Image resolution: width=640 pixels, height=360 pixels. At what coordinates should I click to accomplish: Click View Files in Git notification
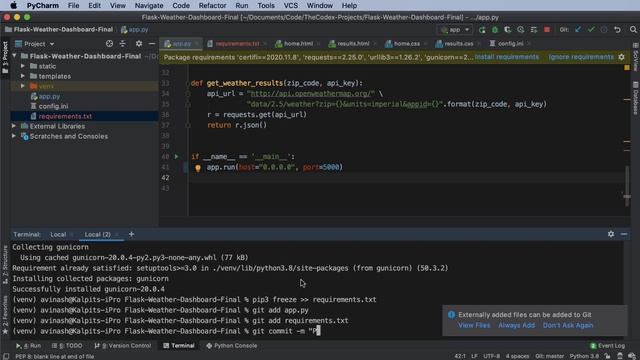tap(474, 325)
